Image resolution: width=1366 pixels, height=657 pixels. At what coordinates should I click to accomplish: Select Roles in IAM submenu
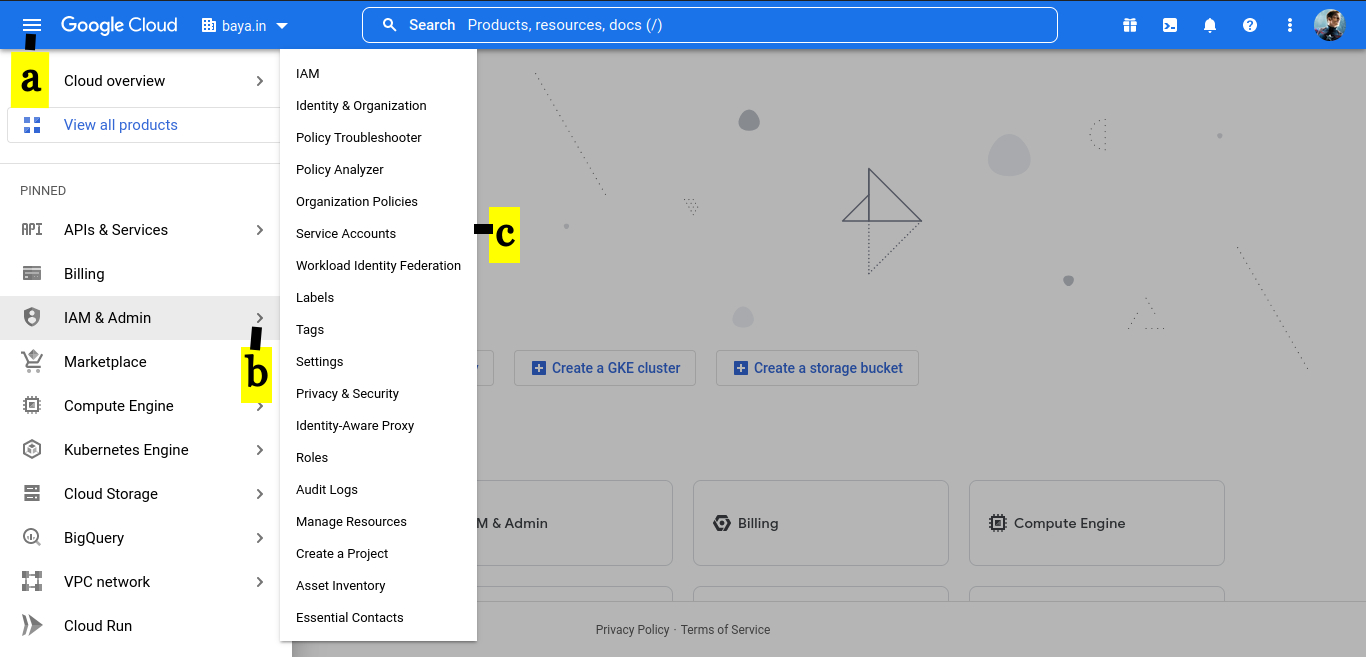coord(378,458)
